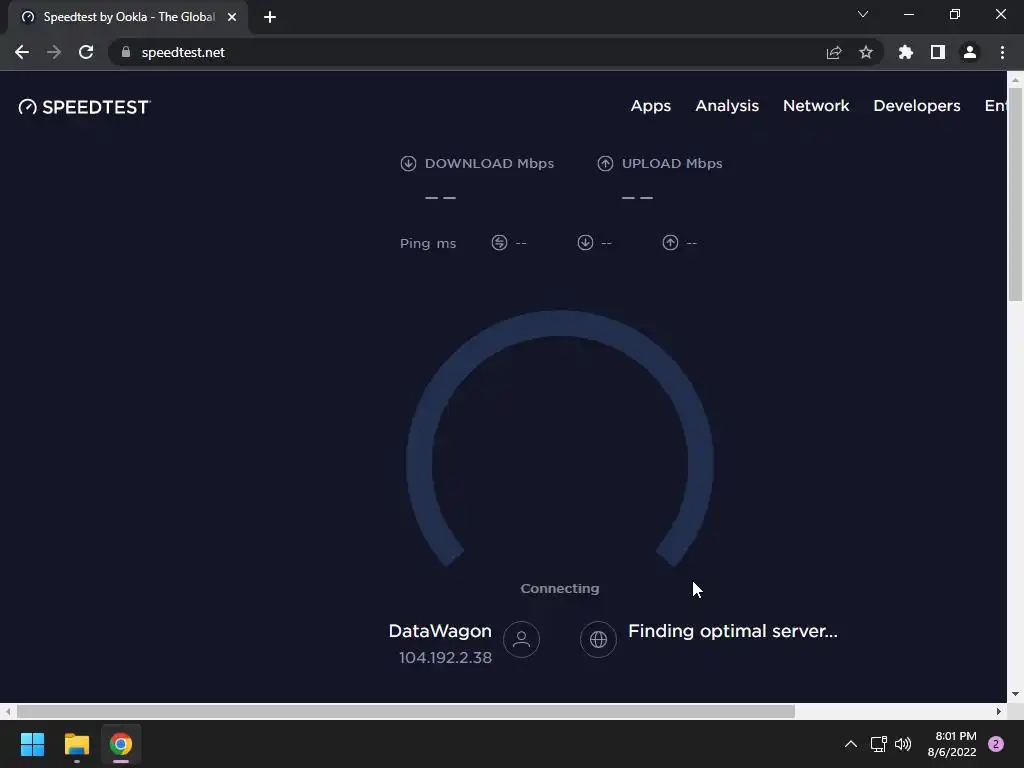The height and width of the screenshot is (768, 1024).
Task: Share this page using the share icon
Action: (x=834, y=52)
